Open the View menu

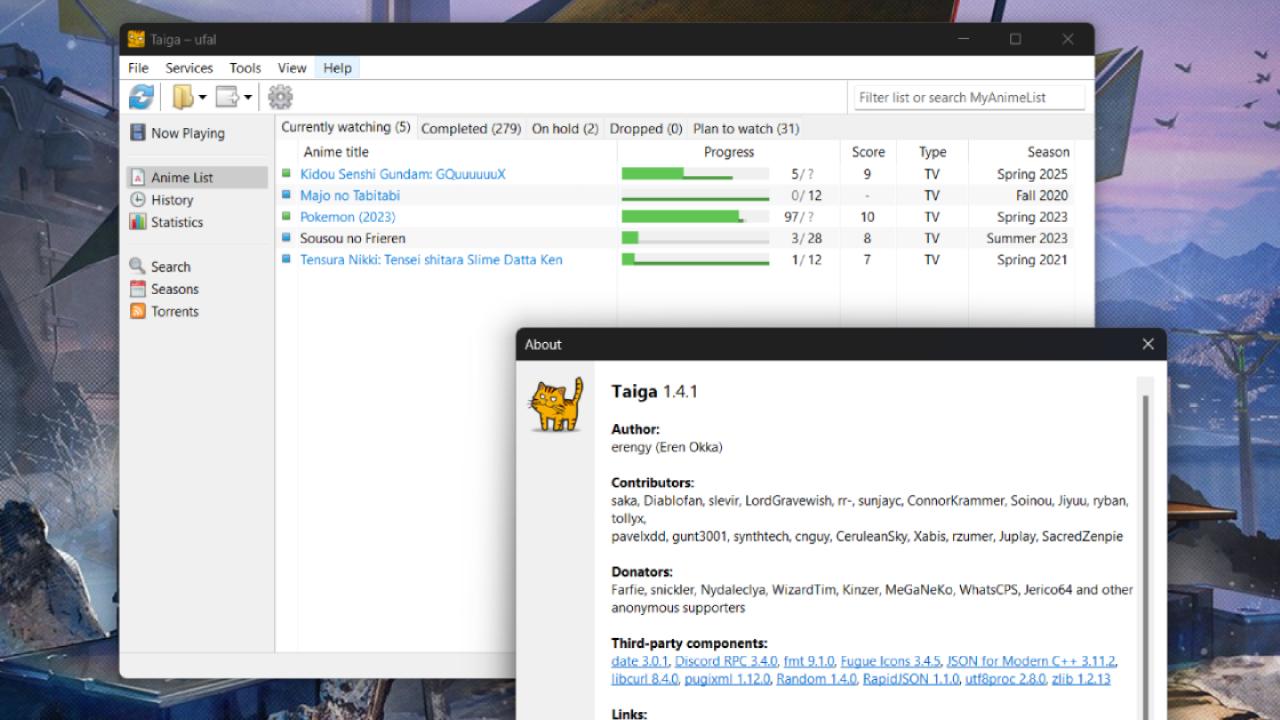tap(292, 68)
